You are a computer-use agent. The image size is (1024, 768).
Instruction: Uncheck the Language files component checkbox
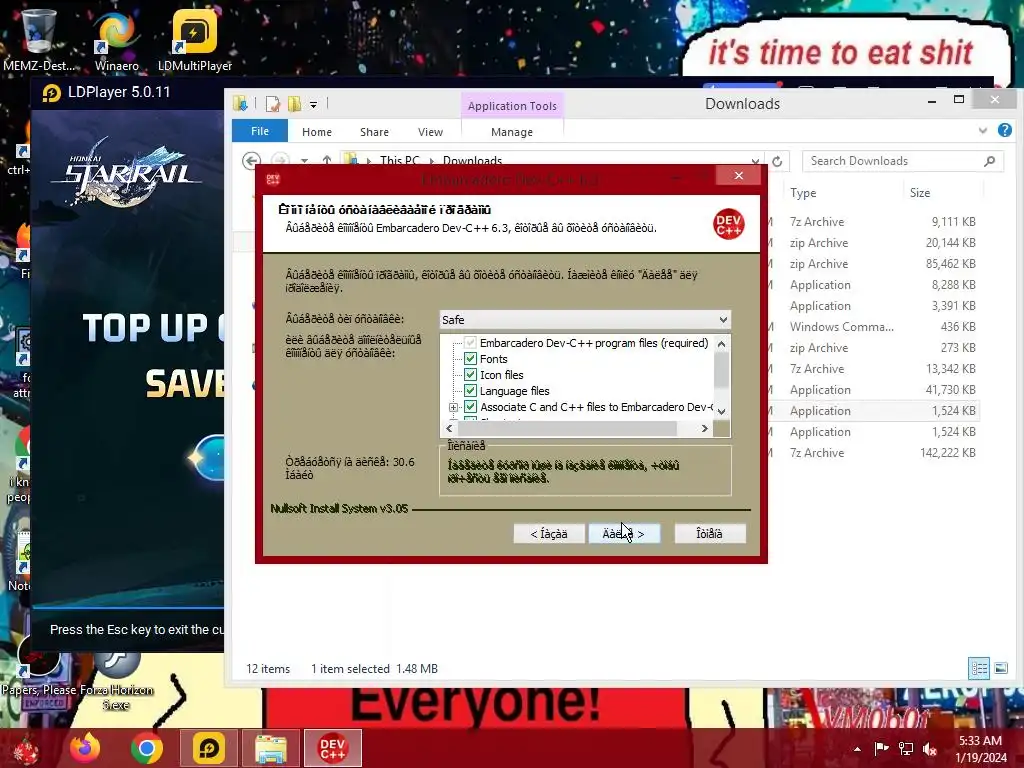click(470, 391)
